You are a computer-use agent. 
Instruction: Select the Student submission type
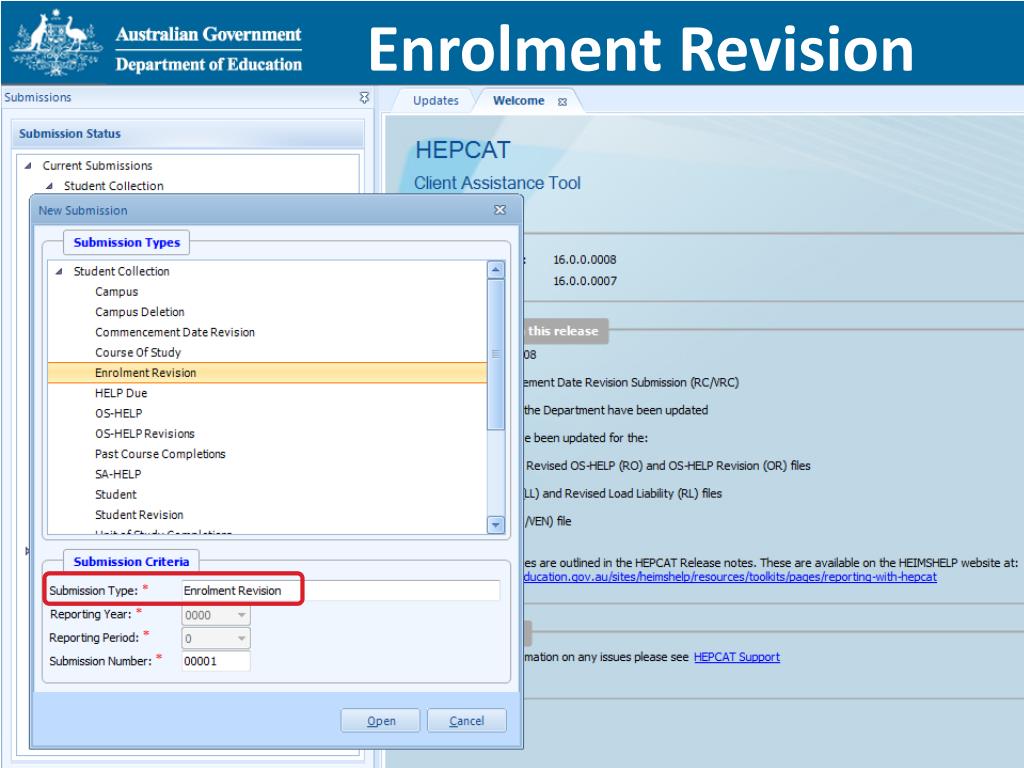116,494
